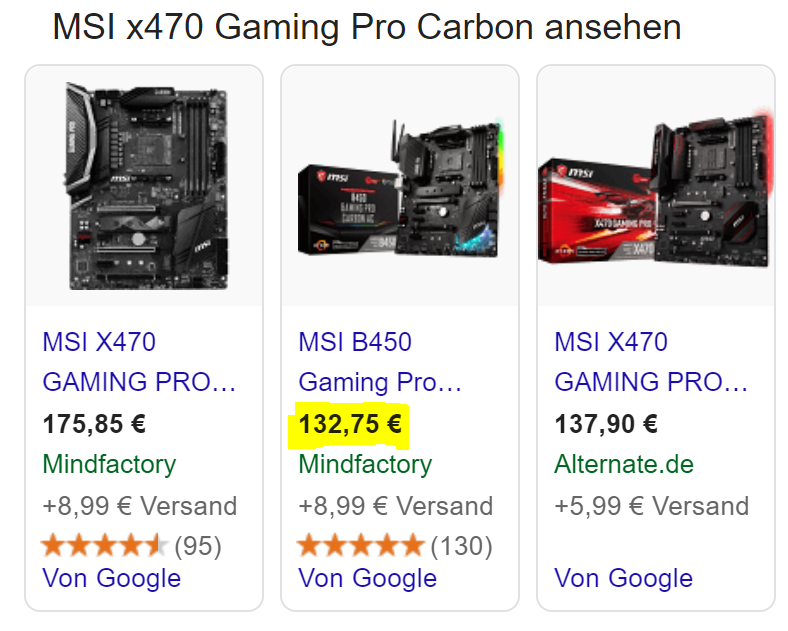Open the 175,85 € MSI X470 GAMING PRO title link

tap(139, 362)
